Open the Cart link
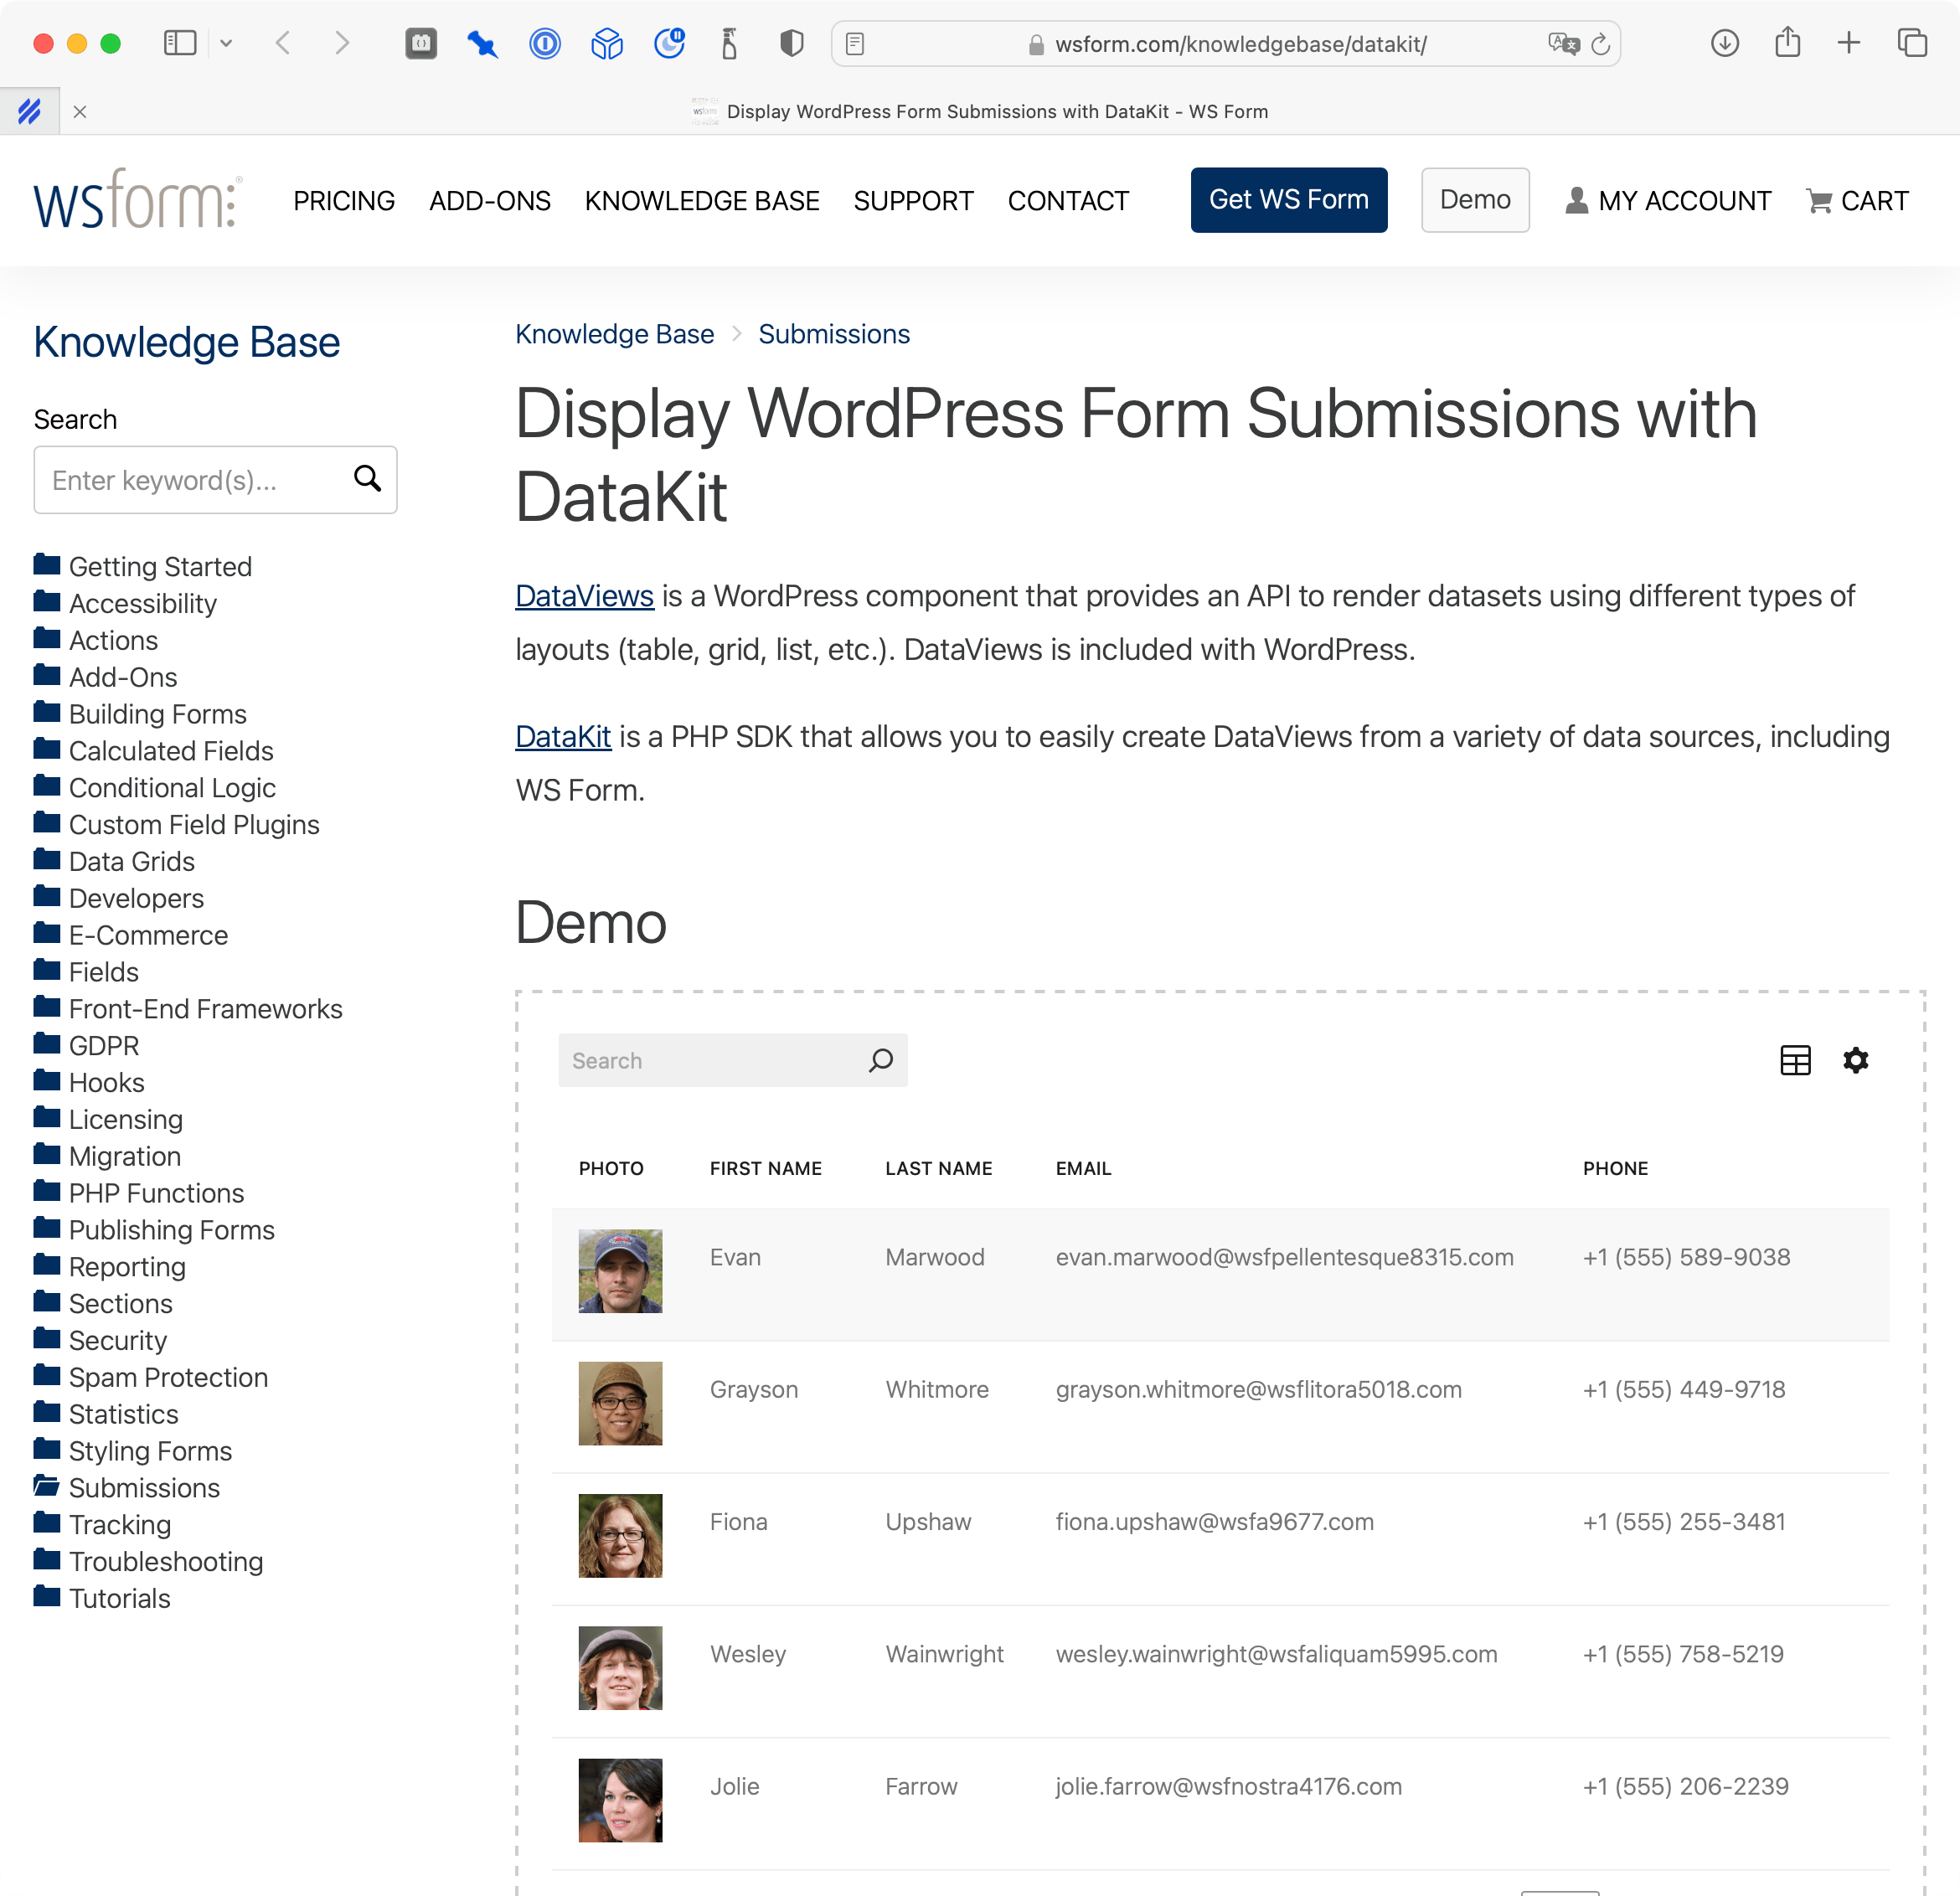 [x=1857, y=201]
